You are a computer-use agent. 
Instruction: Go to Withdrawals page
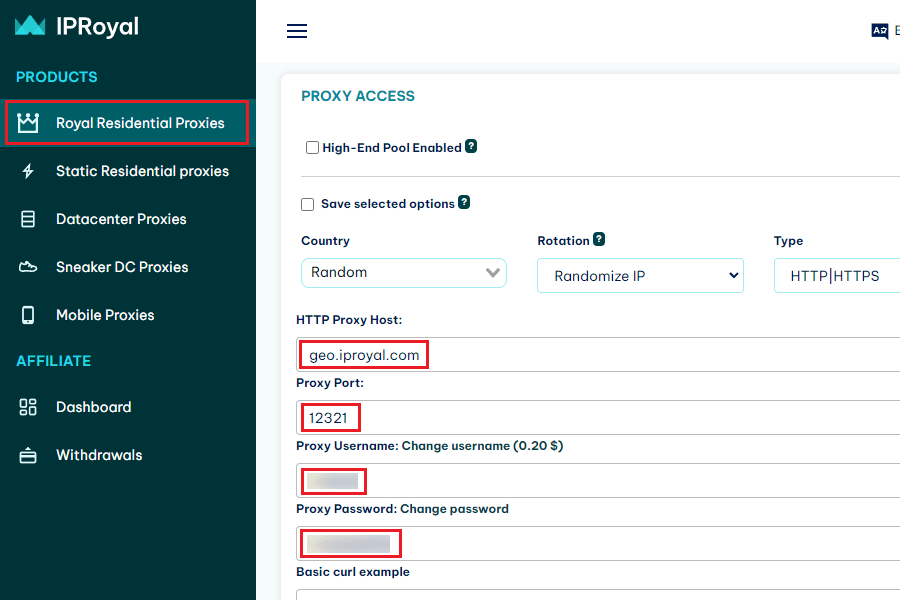click(x=127, y=455)
